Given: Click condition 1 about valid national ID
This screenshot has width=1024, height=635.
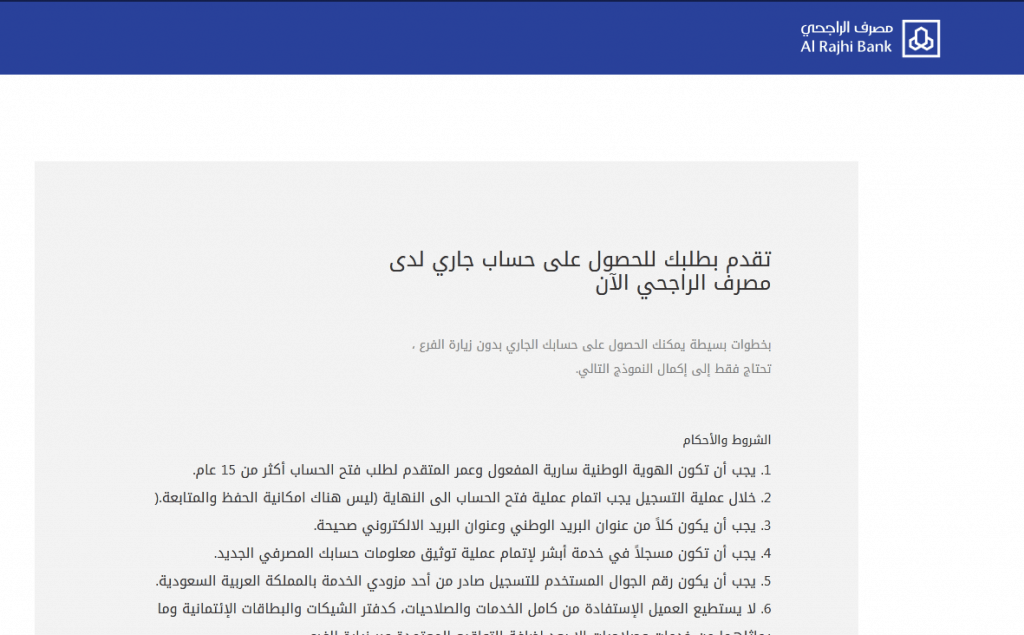Looking at the screenshot, I should [x=482, y=470].
